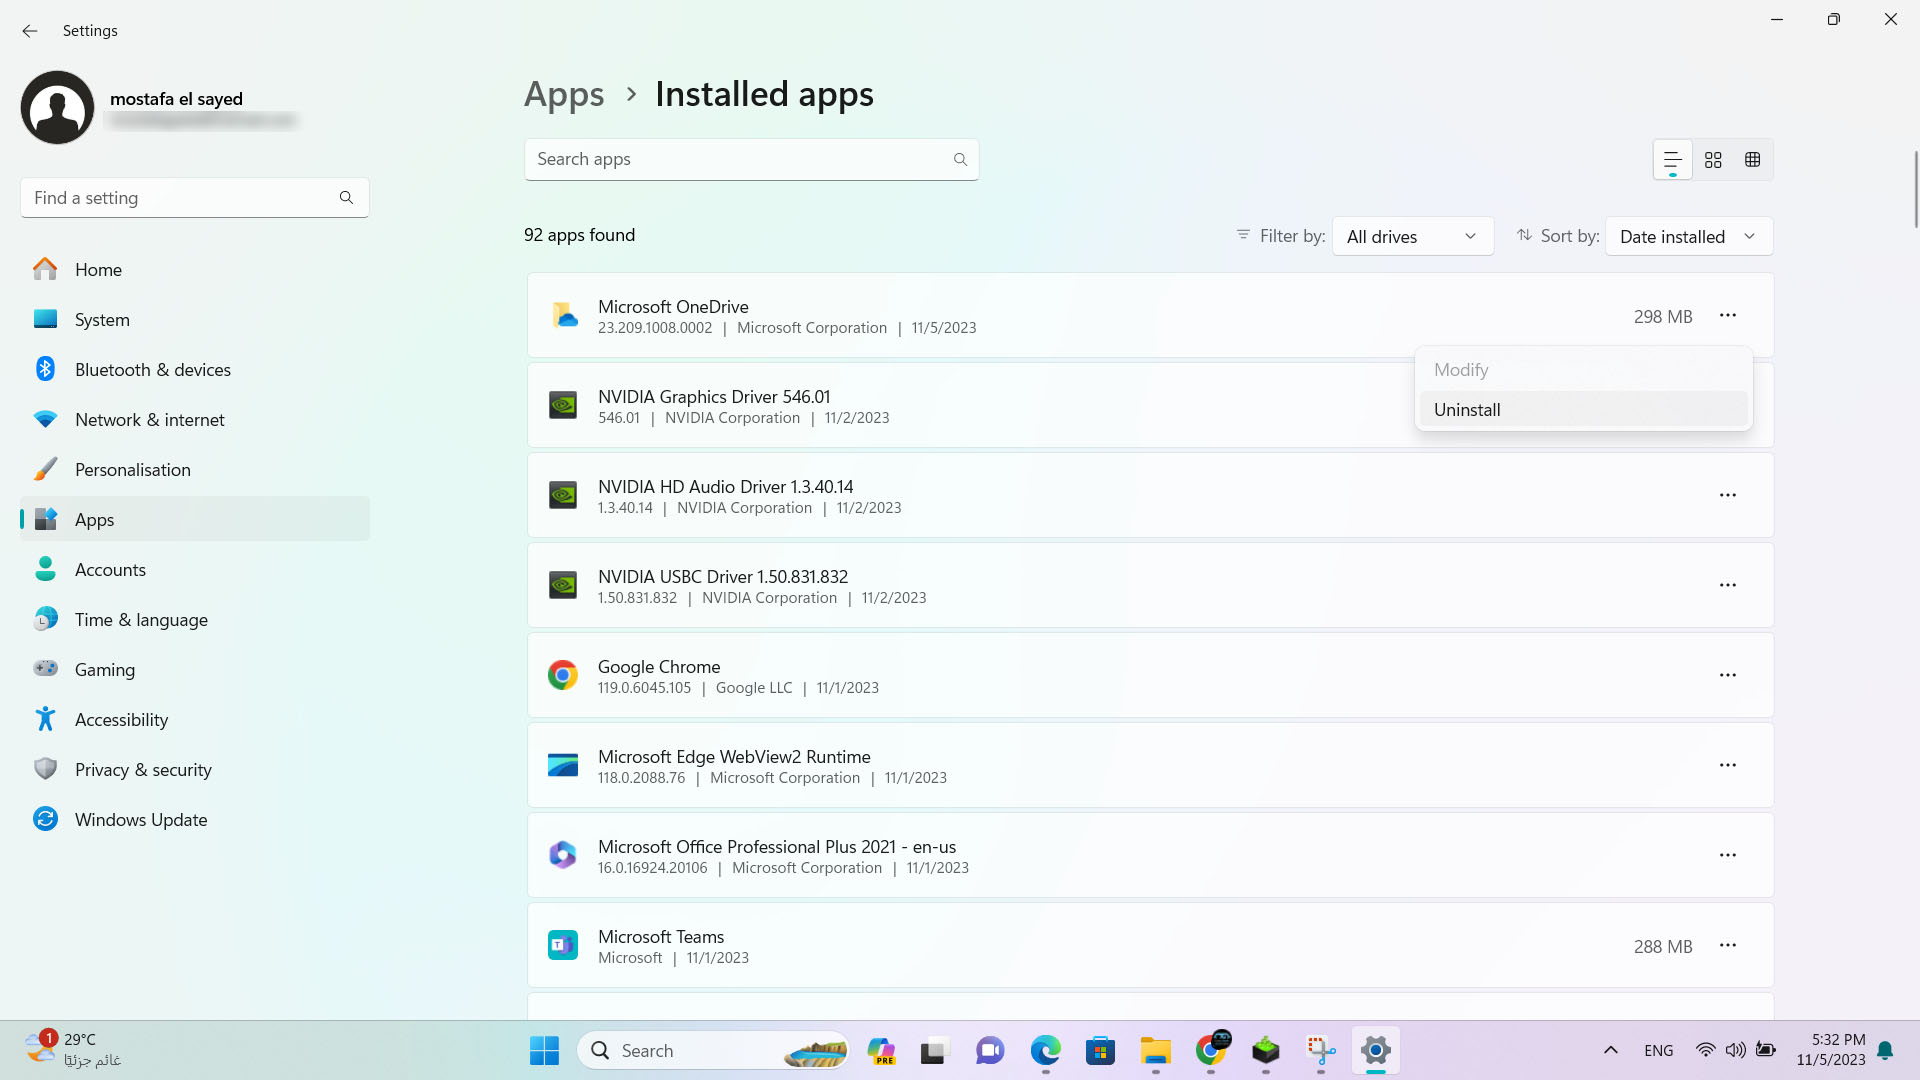Screen dimensions: 1920x1080
Task: Show hidden system tray icons chevron
Action: pos(1610,1050)
